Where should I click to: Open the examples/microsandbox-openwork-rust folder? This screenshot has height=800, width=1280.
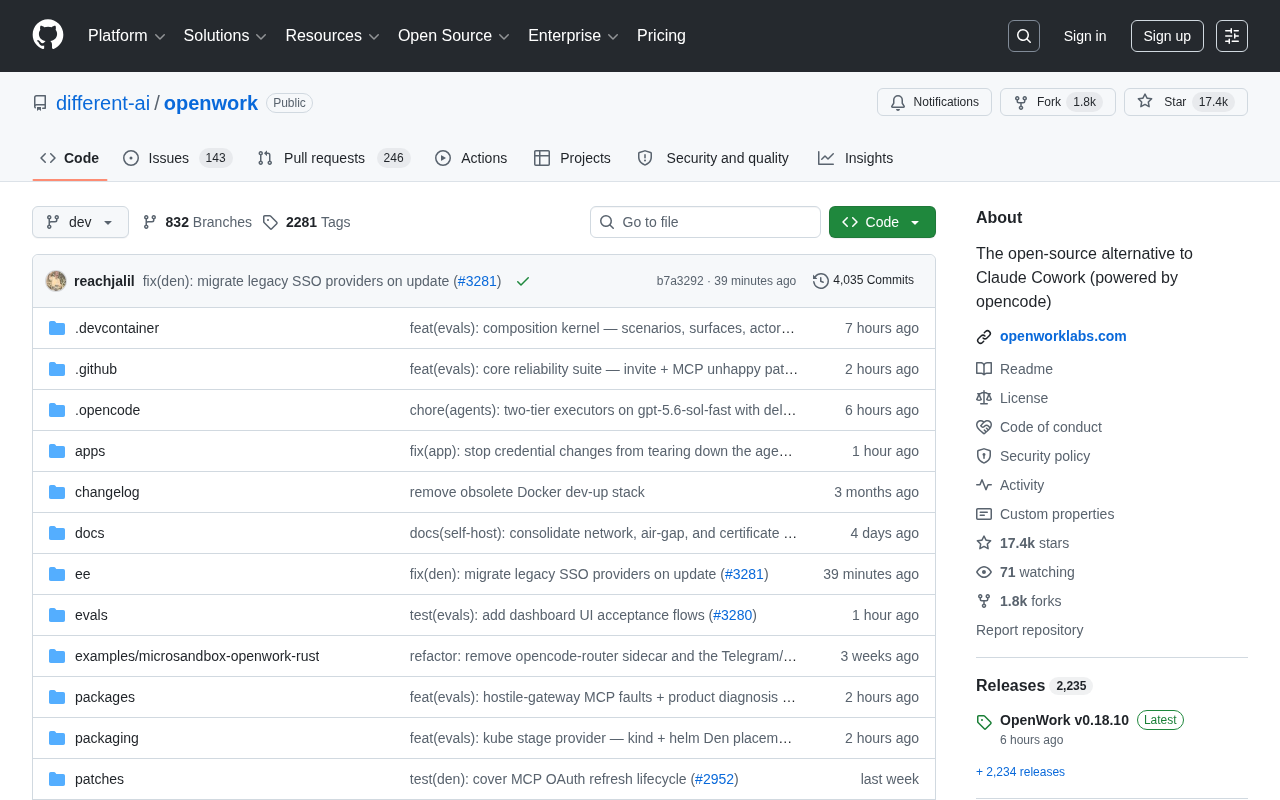197,656
